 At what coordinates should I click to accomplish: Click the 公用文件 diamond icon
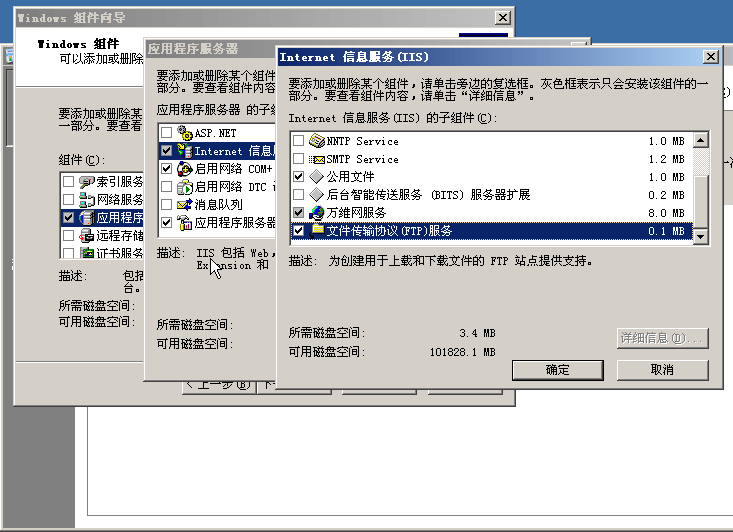[x=317, y=177]
